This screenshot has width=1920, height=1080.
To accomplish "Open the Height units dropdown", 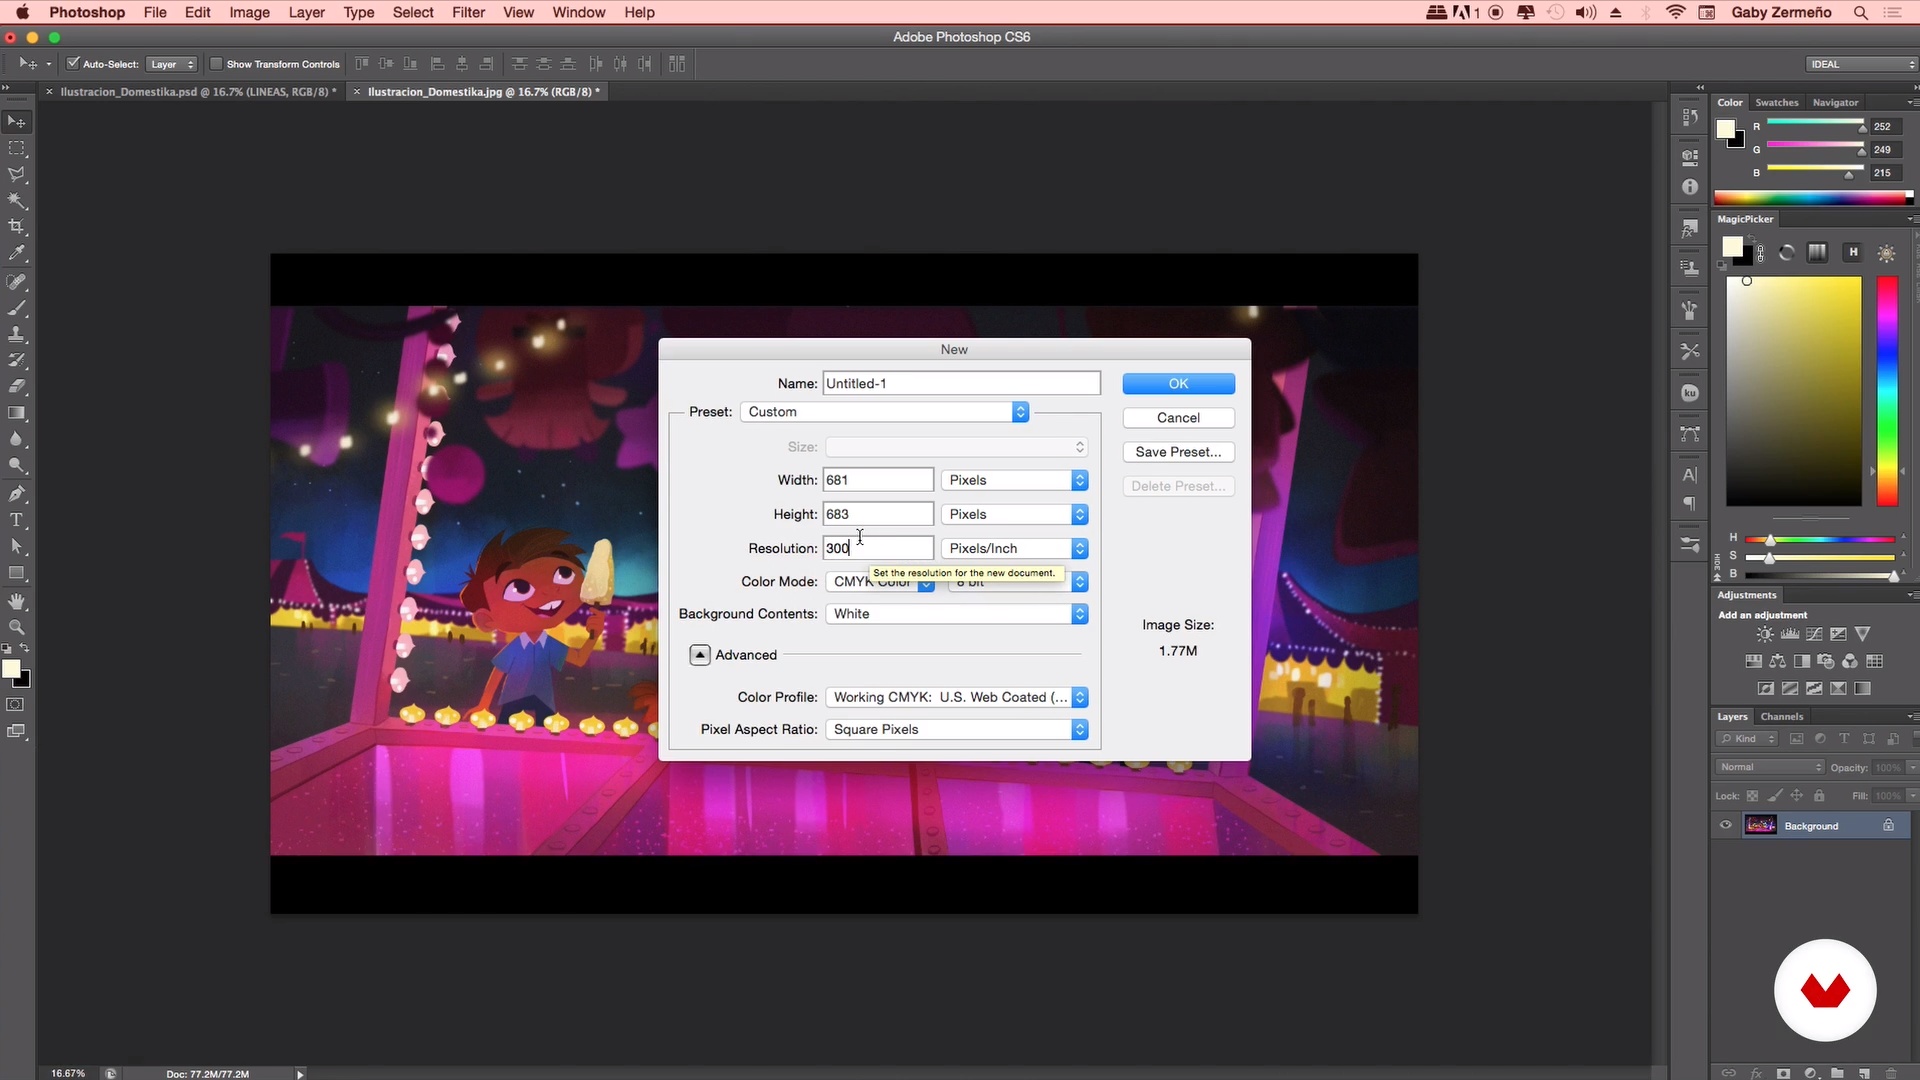I will 1014,514.
